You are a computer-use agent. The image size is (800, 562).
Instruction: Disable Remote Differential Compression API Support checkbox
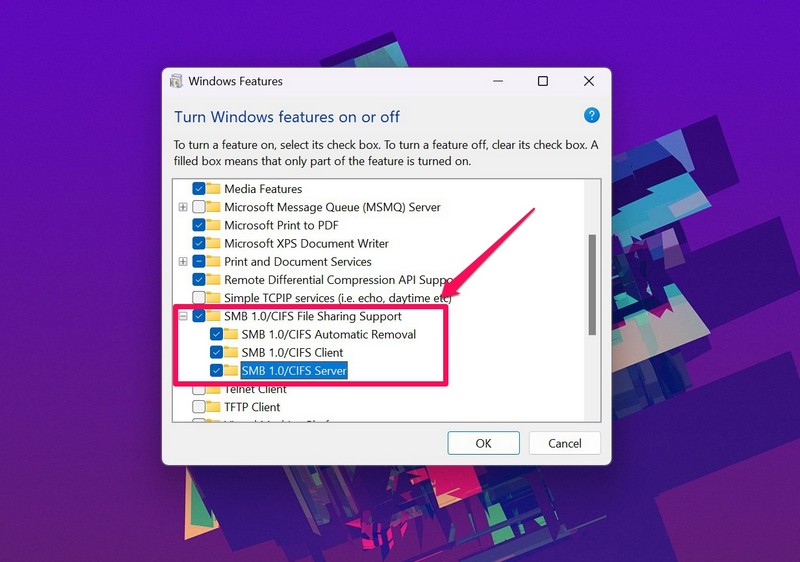click(x=199, y=280)
